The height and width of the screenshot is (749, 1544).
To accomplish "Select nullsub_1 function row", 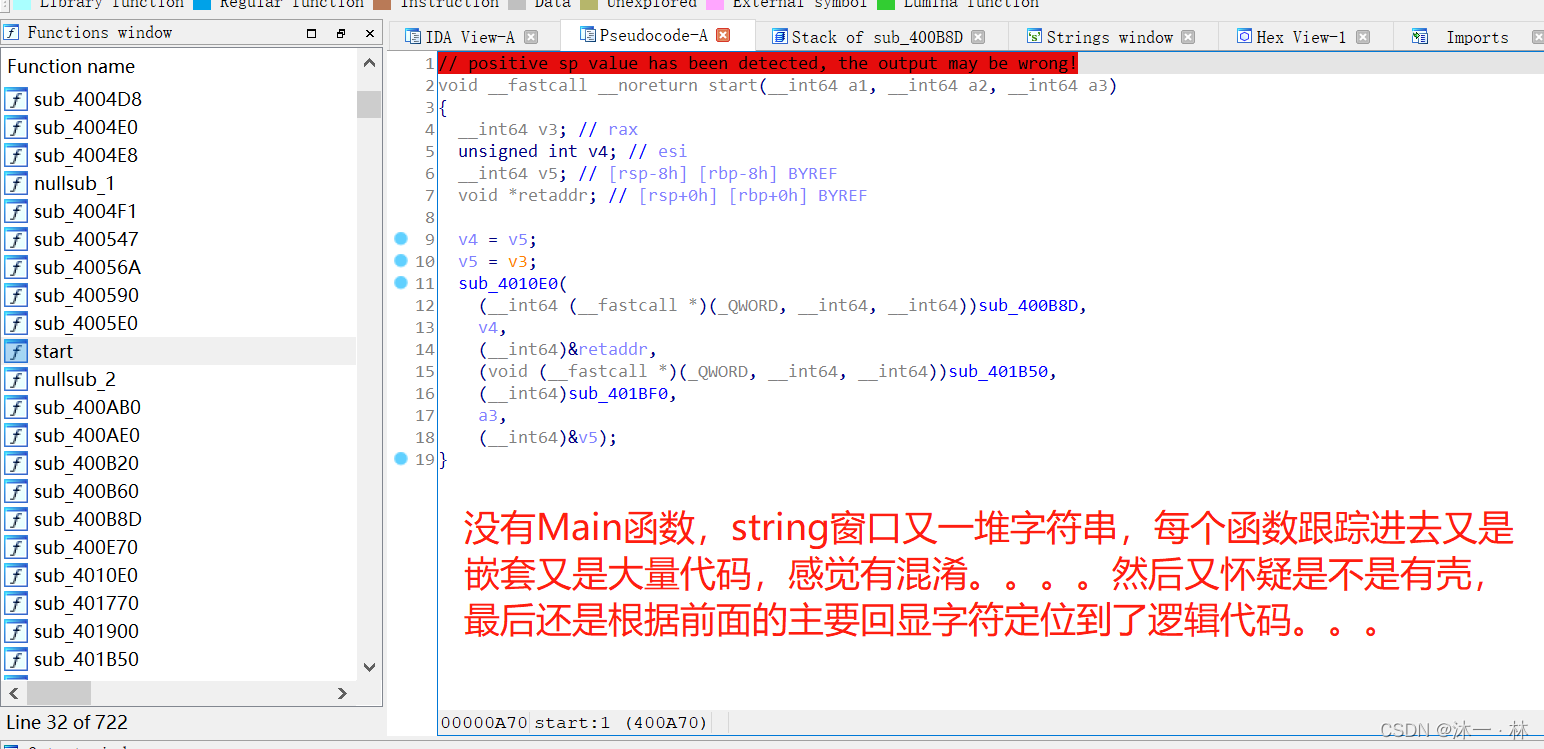I will coord(180,183).
